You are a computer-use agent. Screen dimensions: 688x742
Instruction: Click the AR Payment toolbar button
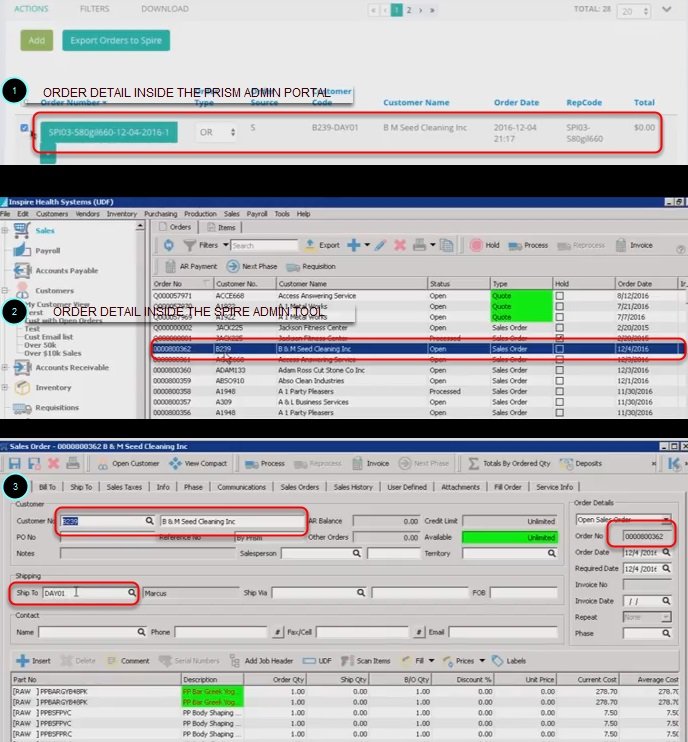tap(191, 266)
